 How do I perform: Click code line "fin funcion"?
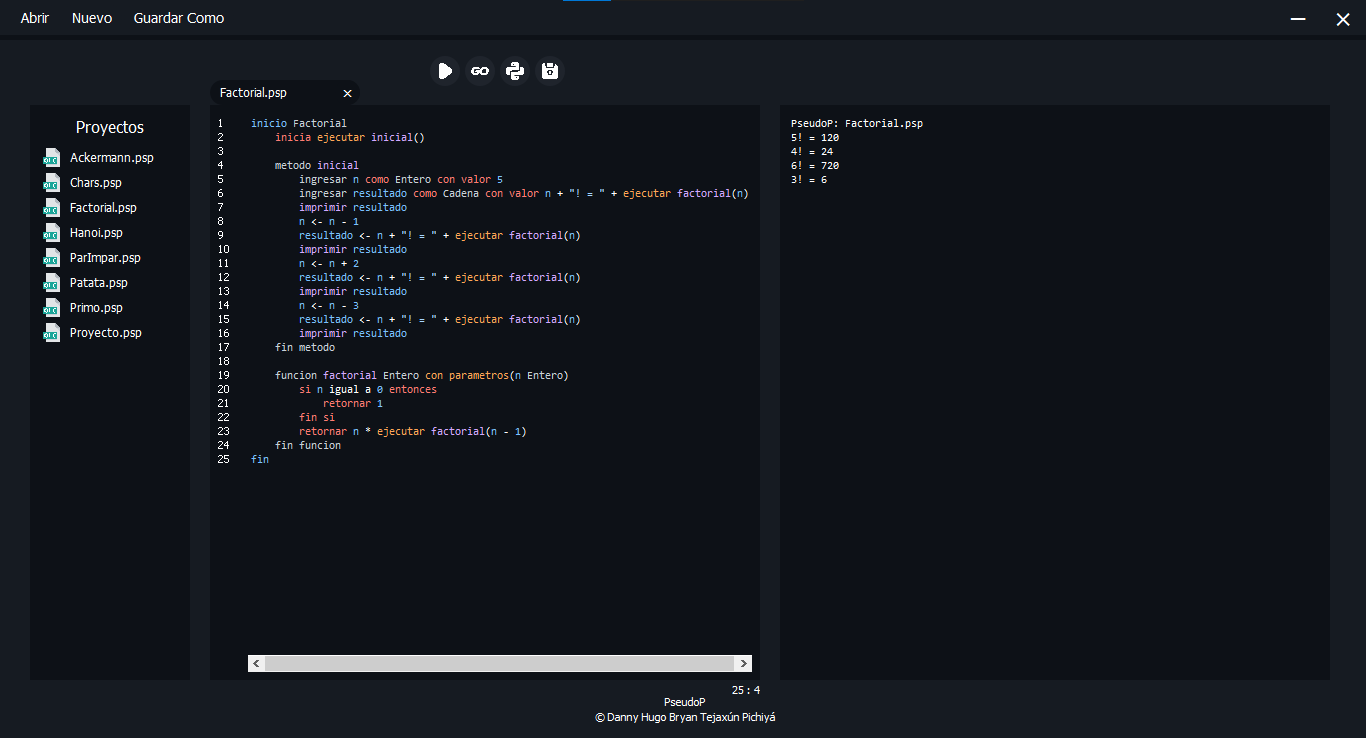tap(308, 445)
